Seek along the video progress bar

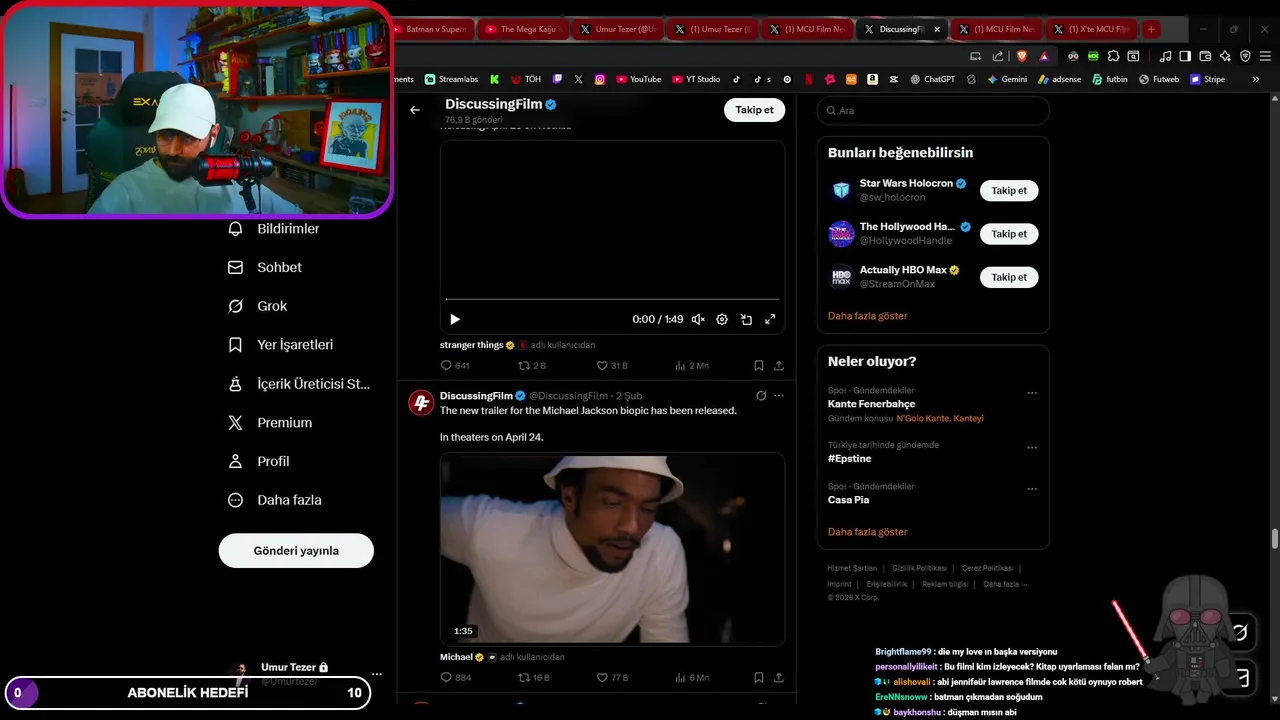coord(612,299)
